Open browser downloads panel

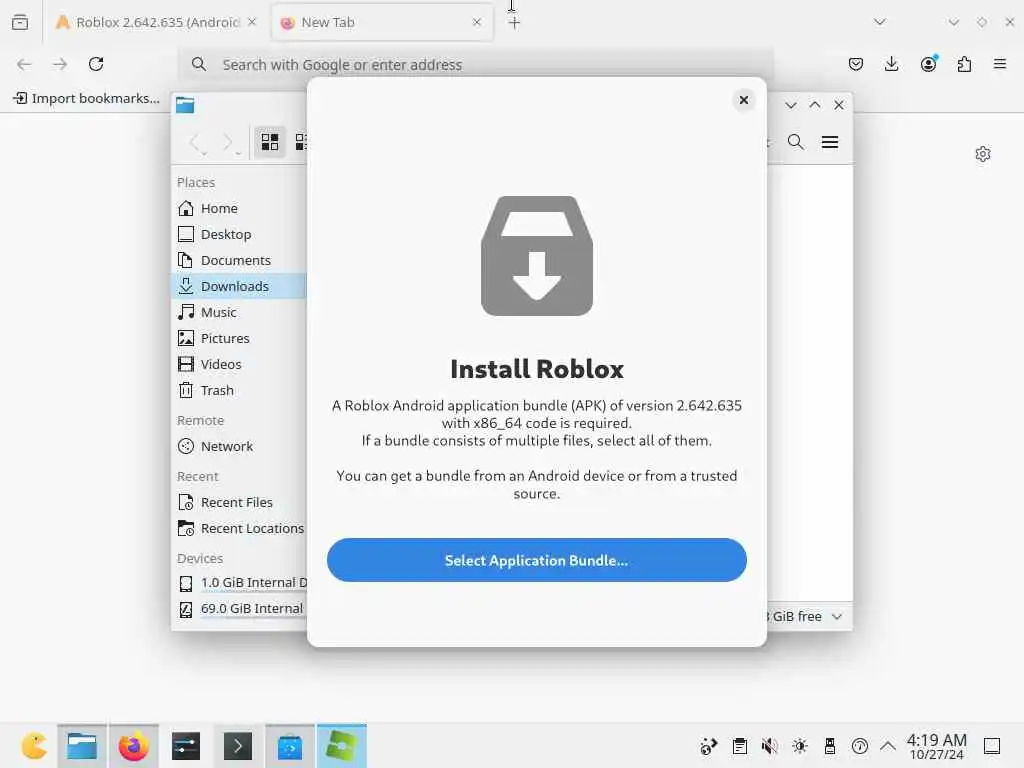pyautogui.click(x=891, y=64)
